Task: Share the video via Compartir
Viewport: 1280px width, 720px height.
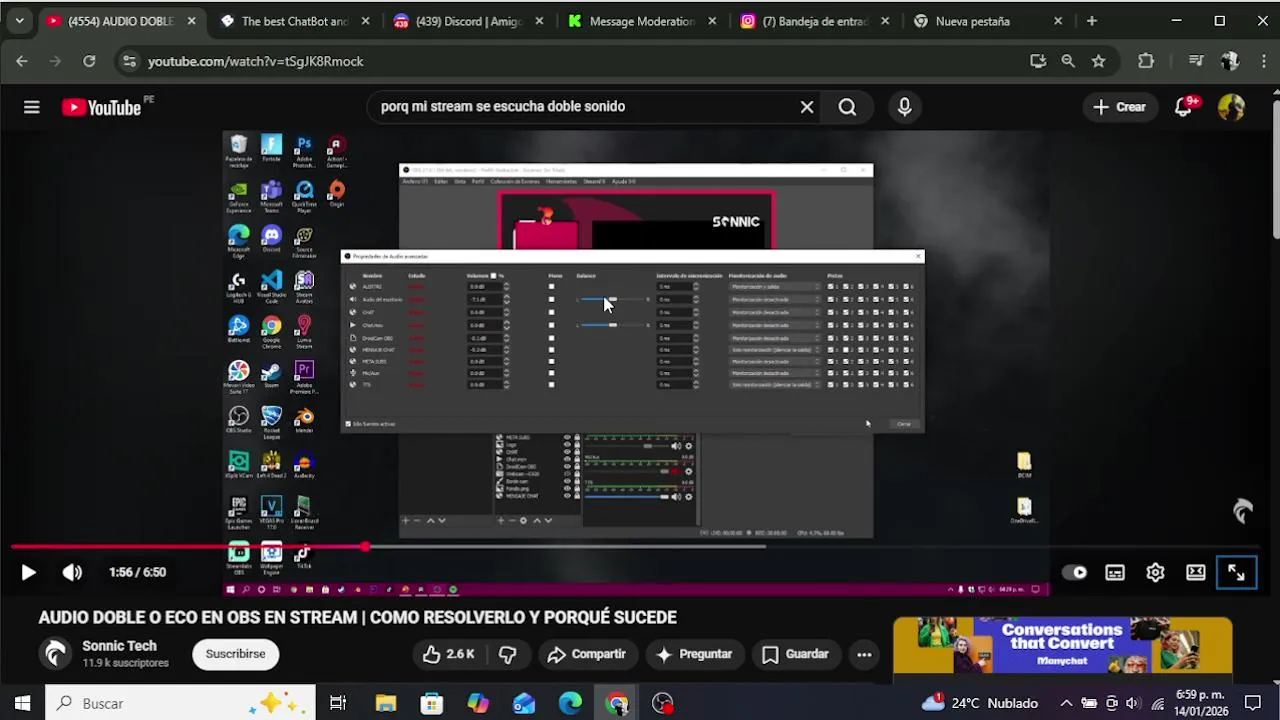Action: click(587, 654)
